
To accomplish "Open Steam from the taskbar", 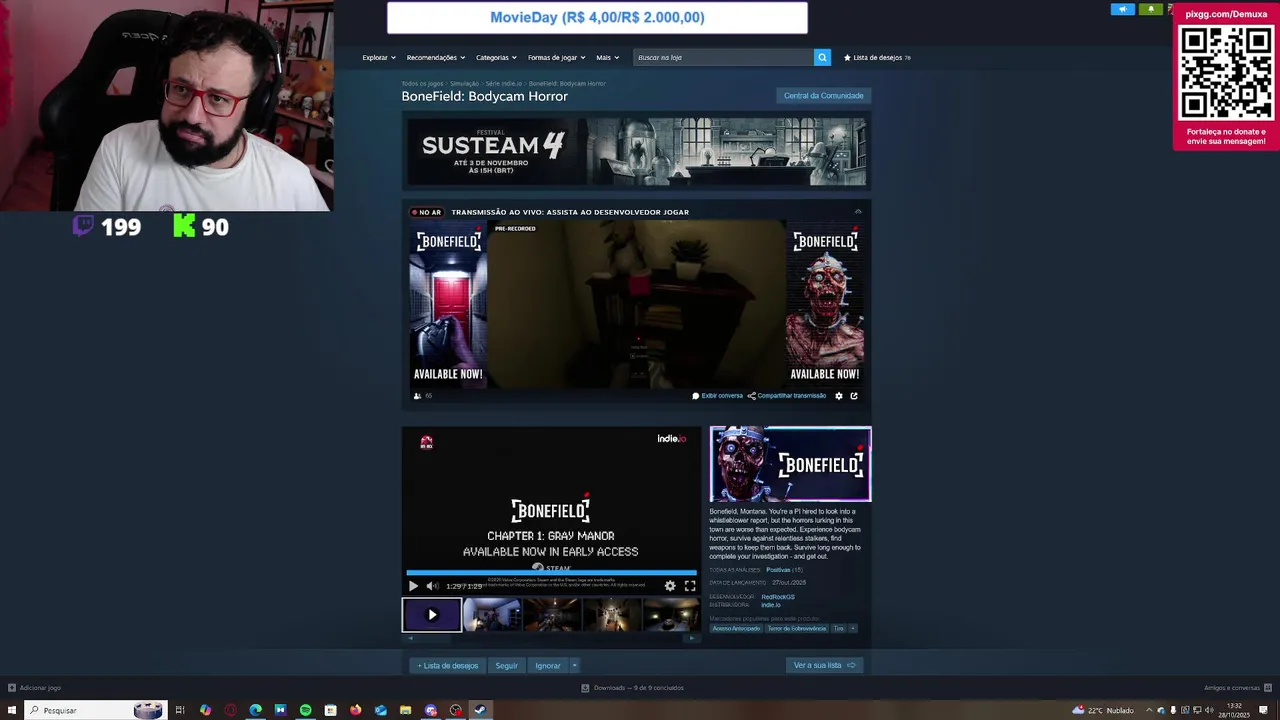I will [480, 710].
